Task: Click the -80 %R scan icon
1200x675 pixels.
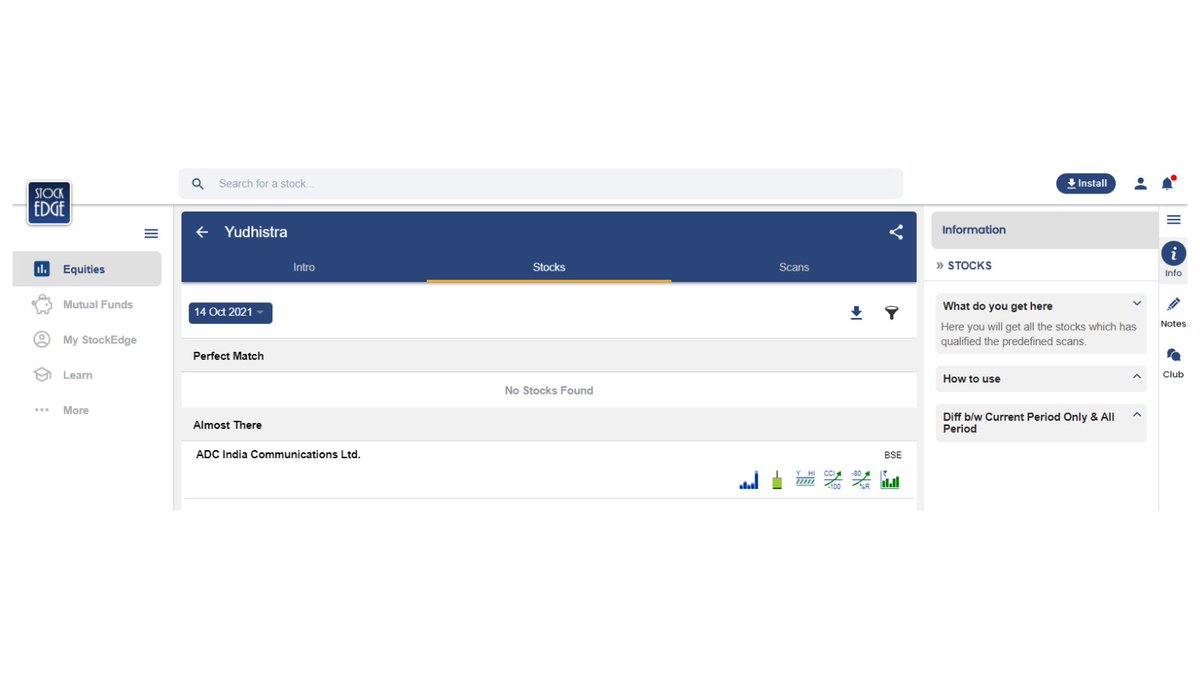Action: [x=861, y=480]
